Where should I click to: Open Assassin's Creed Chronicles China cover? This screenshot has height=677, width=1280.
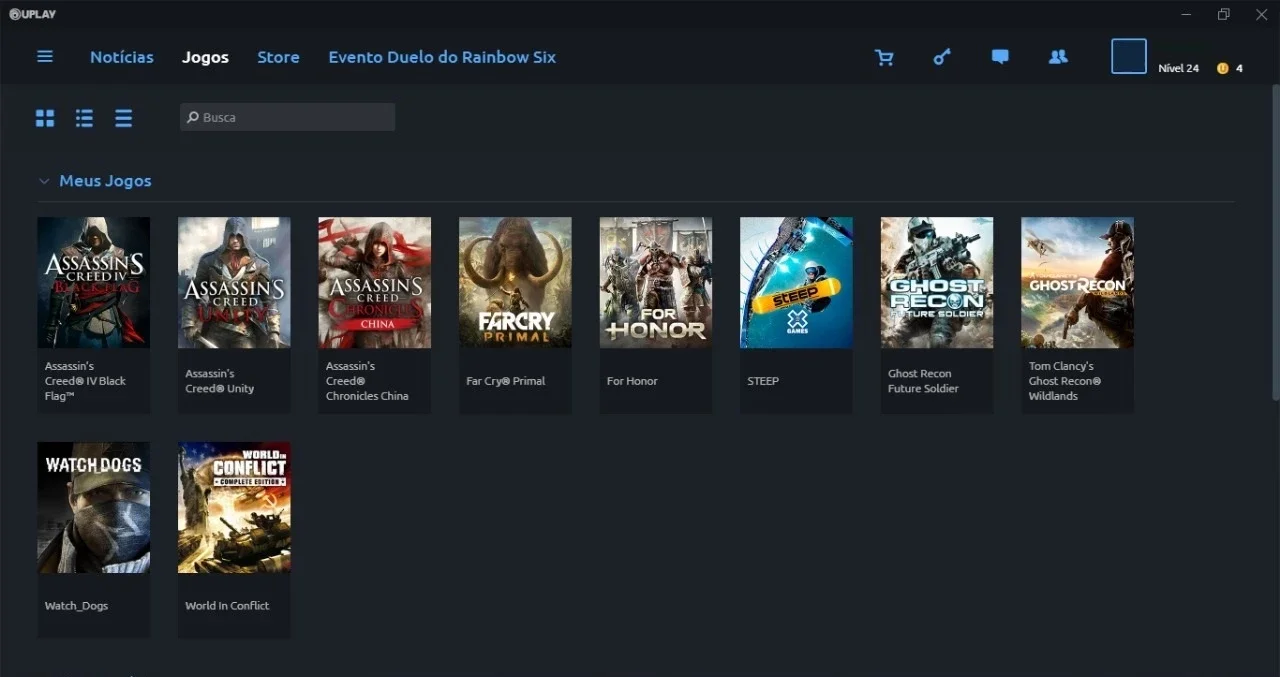coord(375,282)
